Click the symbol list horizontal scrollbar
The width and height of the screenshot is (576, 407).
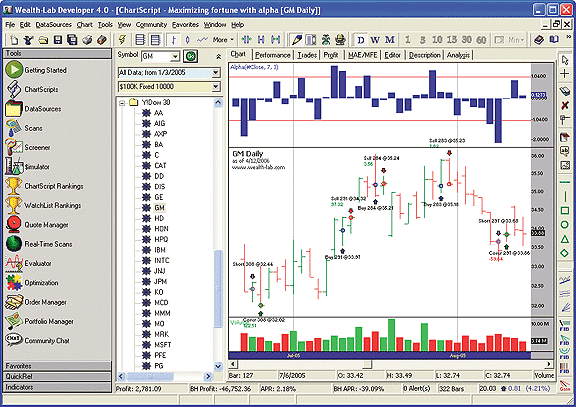(150, 376)
